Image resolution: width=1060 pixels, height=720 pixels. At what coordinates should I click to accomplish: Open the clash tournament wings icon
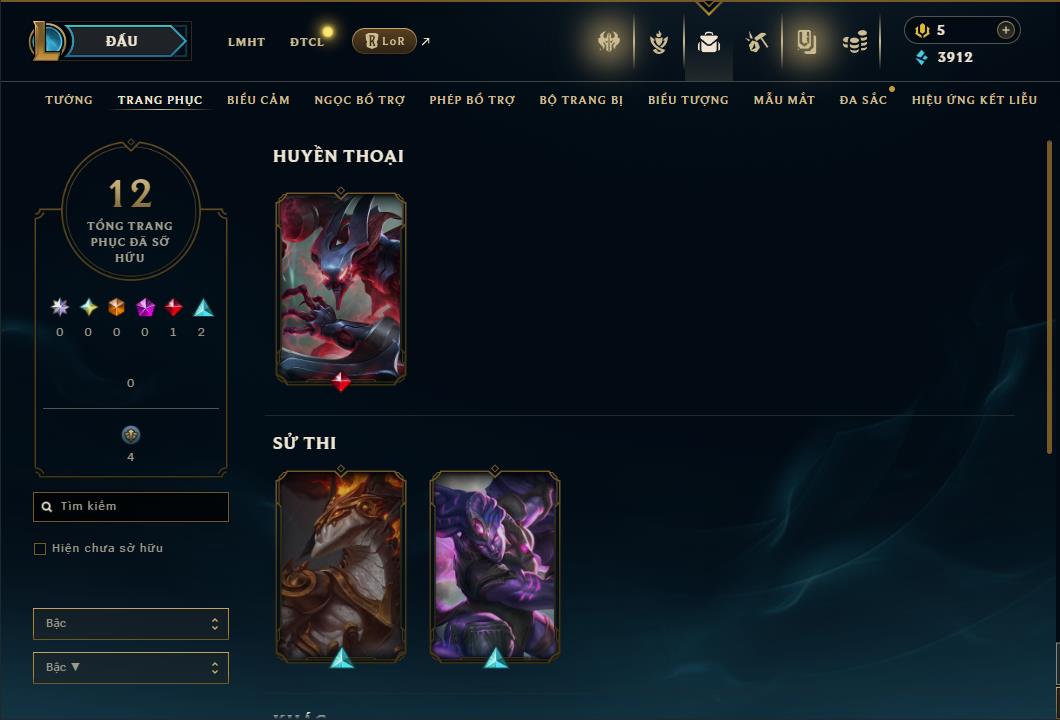click(x=608, y=42)
